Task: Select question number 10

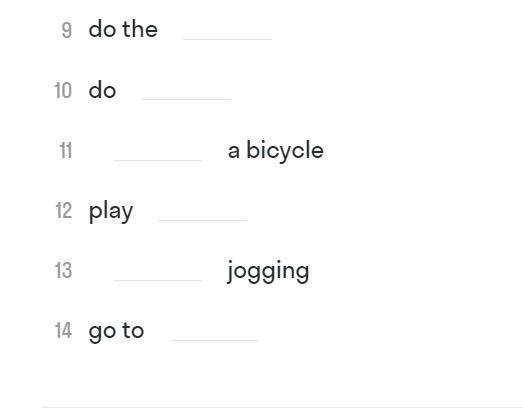Action: pyautogui.click(x=63, y=90)
